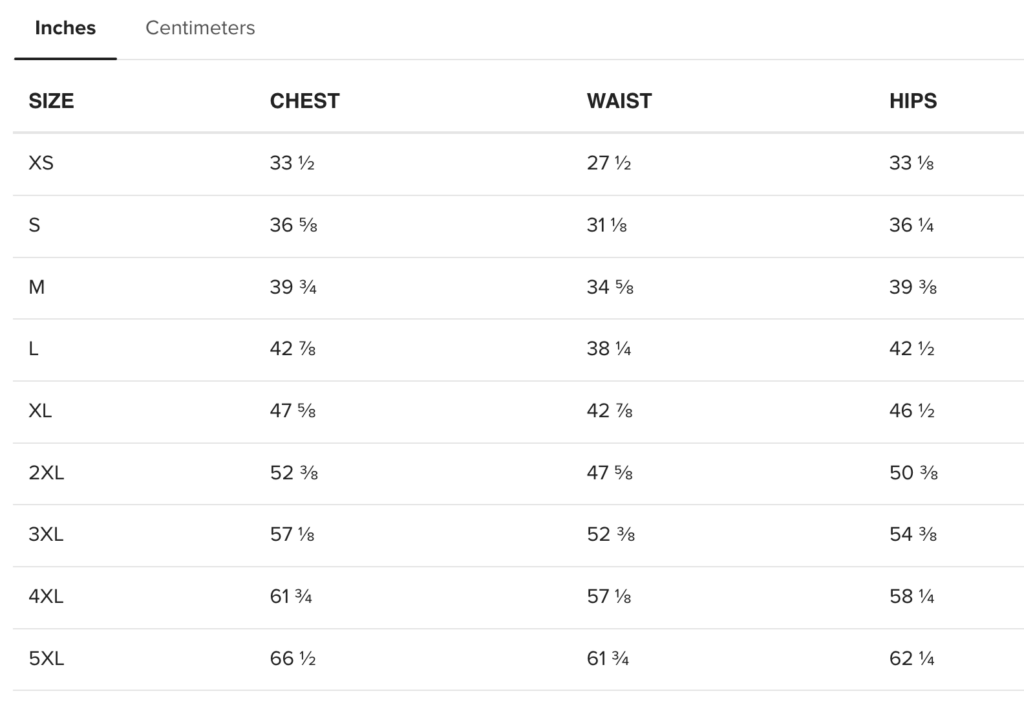Select the 3XL size row label

tap(46, 535)
